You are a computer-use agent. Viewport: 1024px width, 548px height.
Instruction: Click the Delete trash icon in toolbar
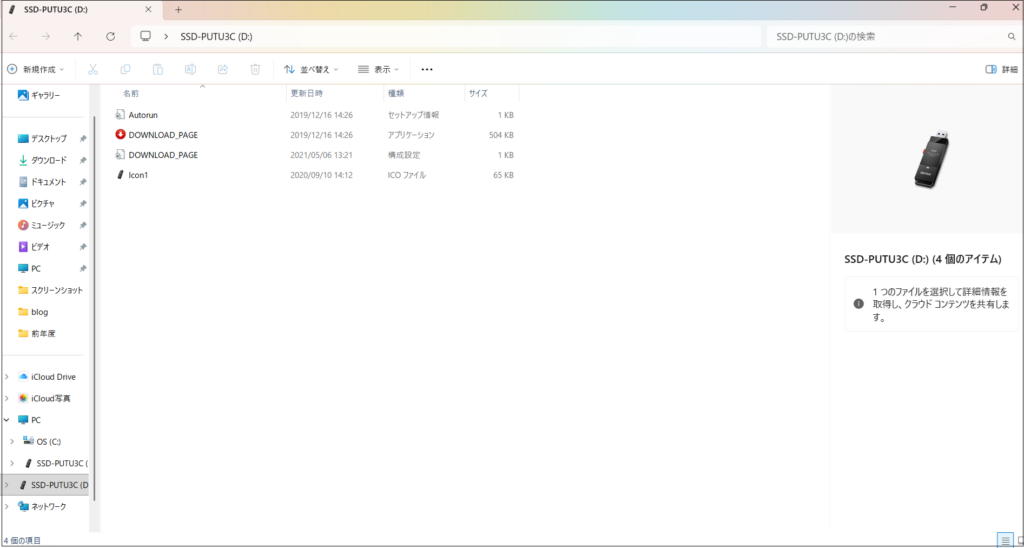pyautogui.click(x=255, y=70)
